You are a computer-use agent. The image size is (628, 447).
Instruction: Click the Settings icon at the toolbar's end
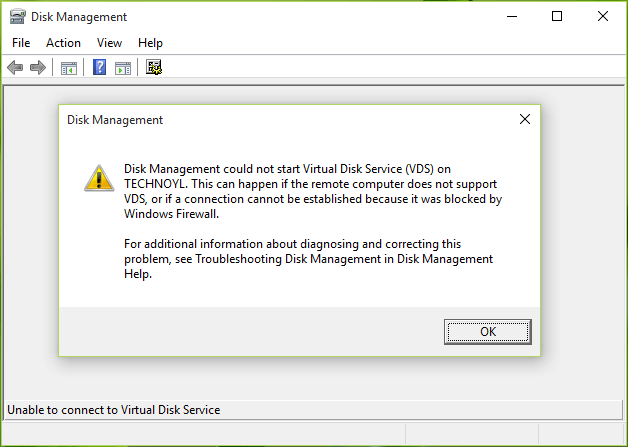pos(154,68)
